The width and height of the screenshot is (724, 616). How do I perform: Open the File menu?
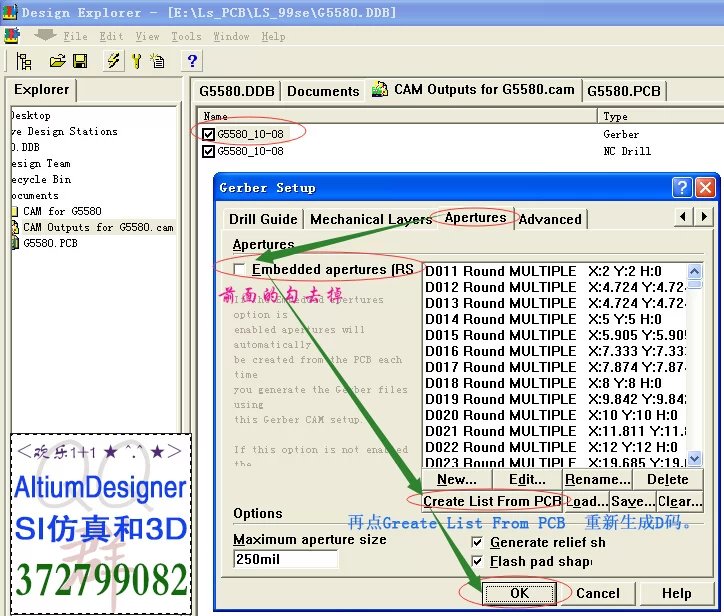(75, 36)
